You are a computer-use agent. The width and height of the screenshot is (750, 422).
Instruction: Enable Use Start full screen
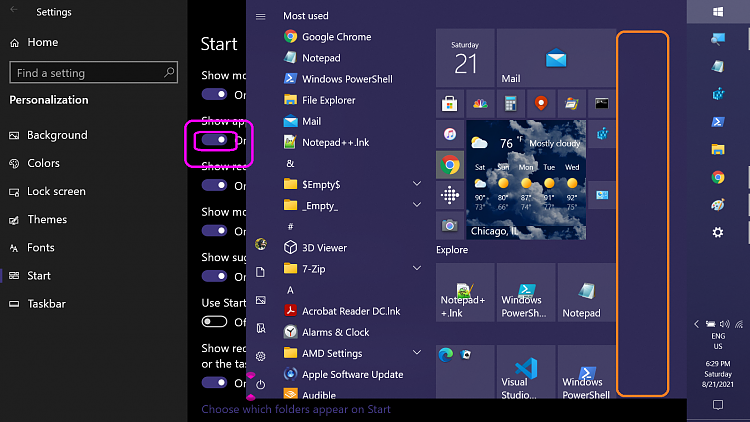point(214,322)
